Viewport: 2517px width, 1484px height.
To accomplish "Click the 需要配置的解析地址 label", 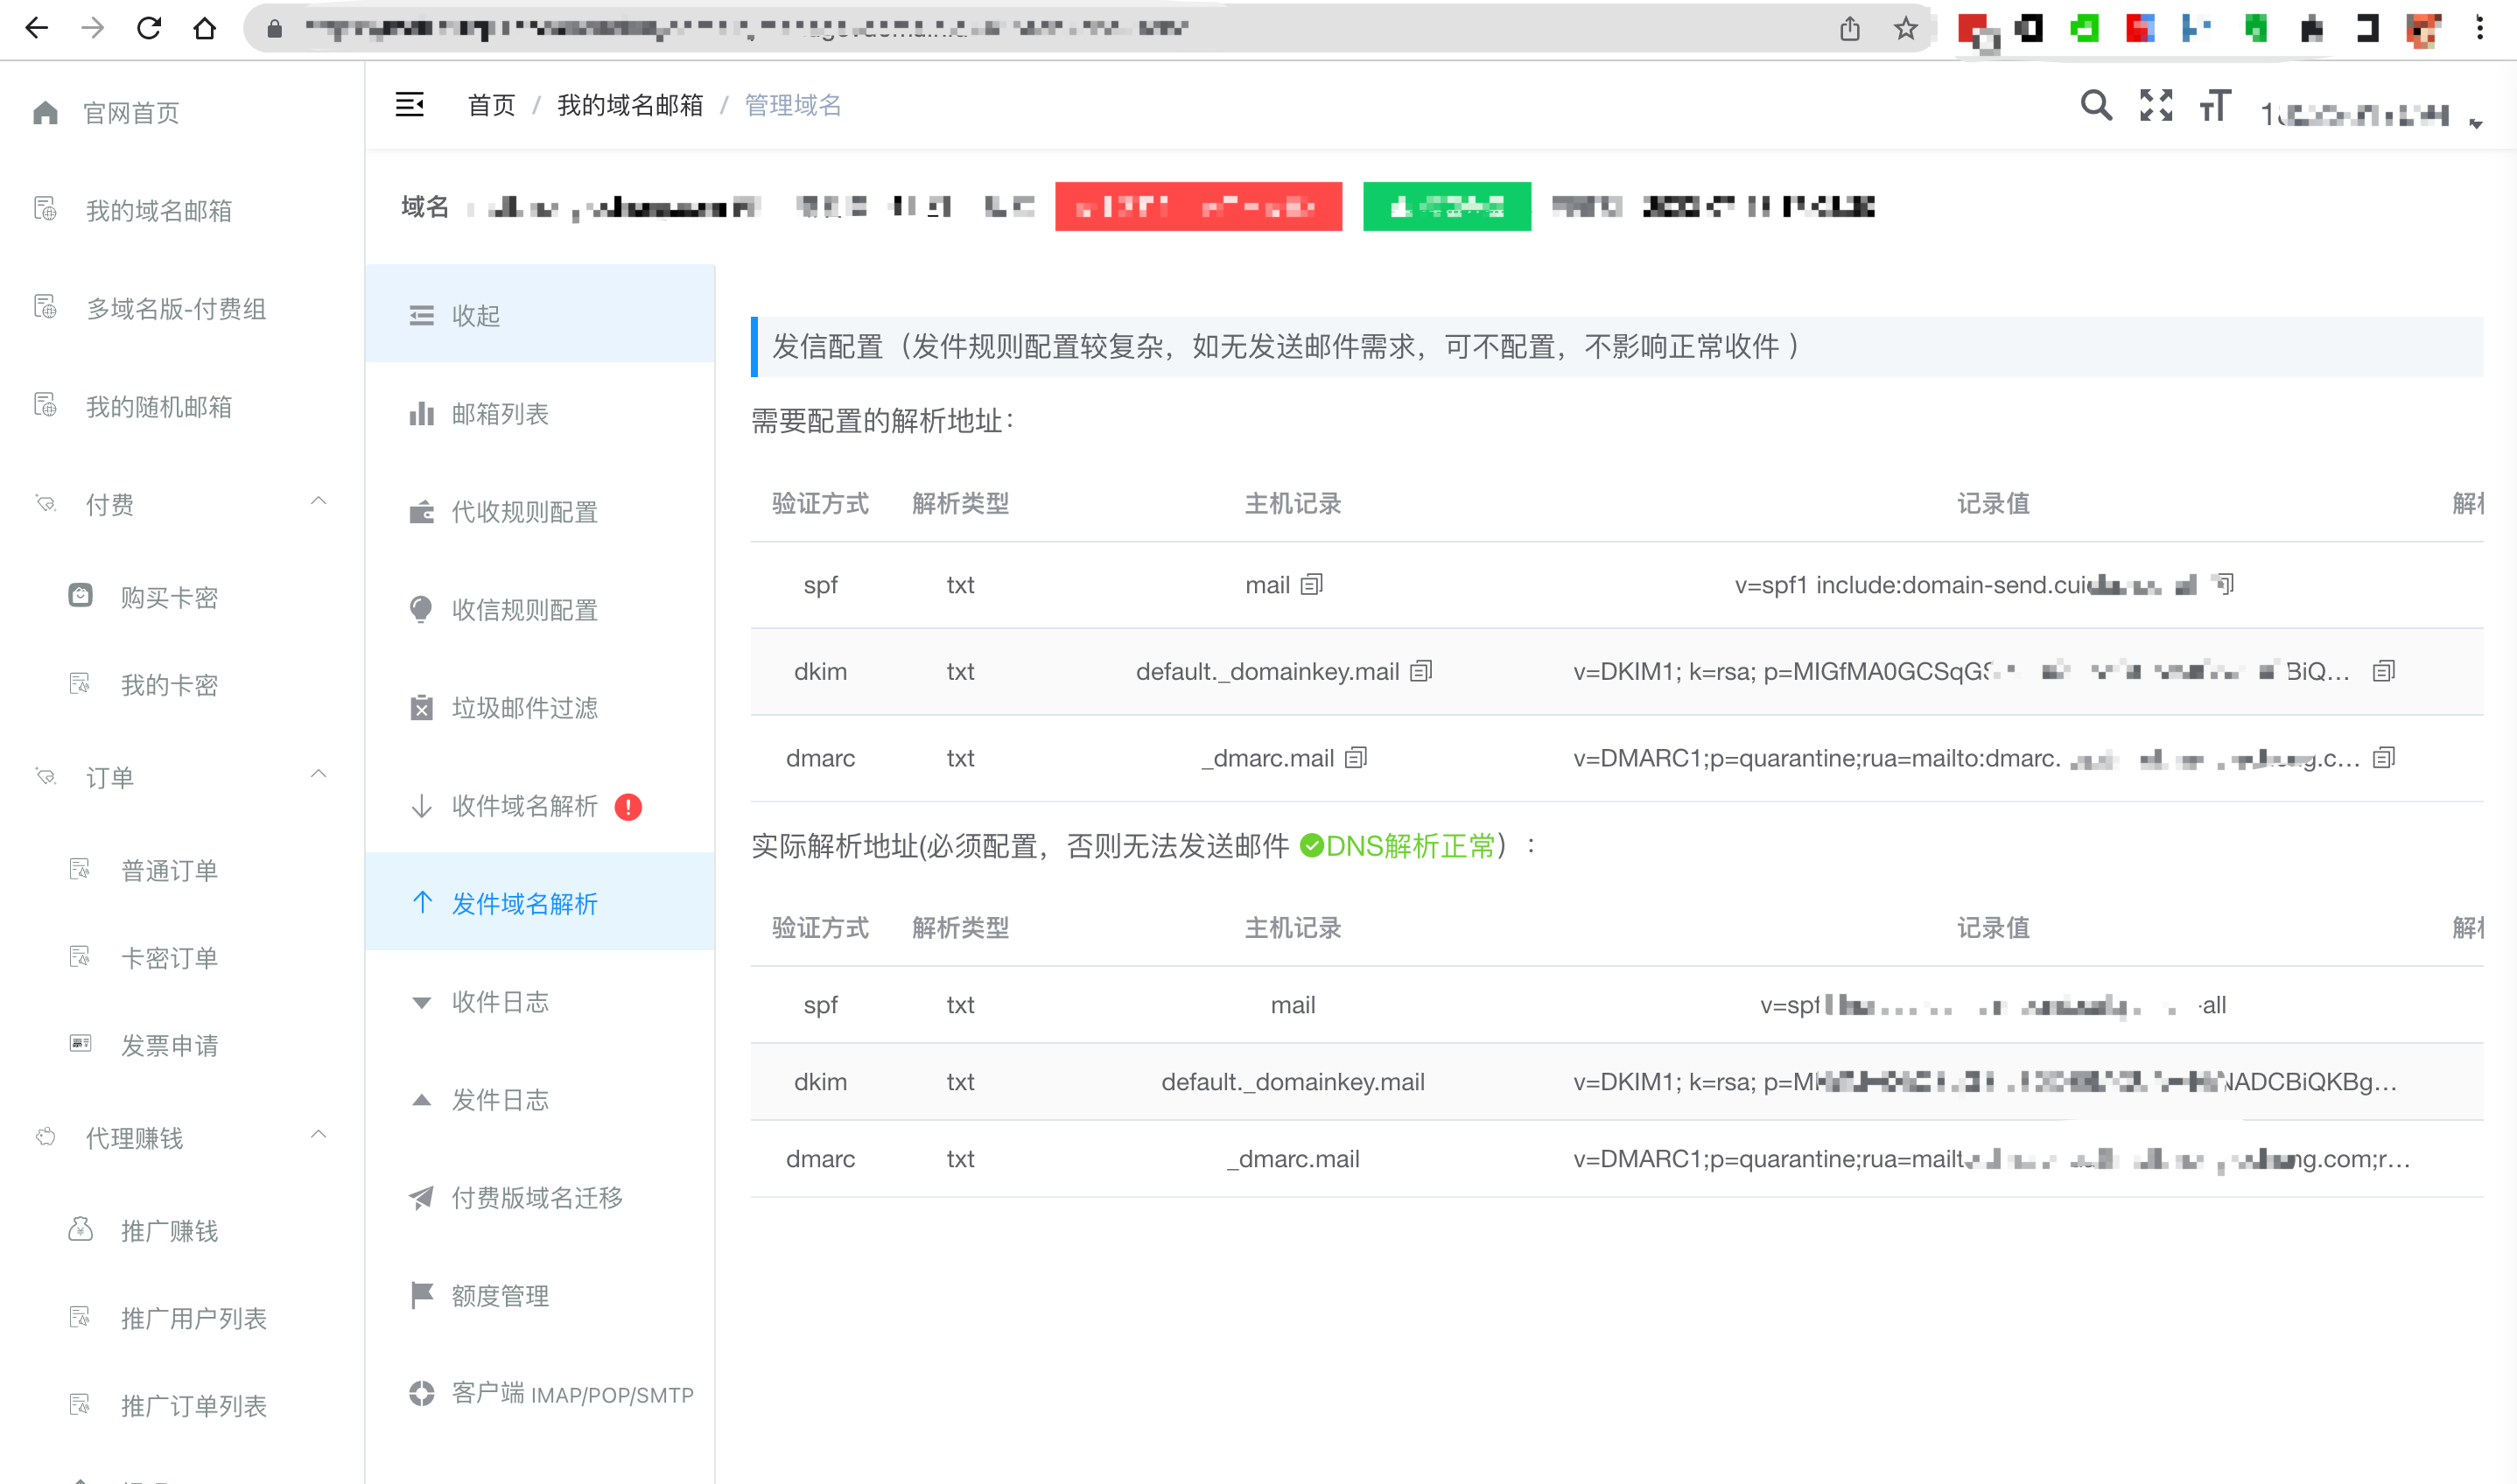I will 882,421.
